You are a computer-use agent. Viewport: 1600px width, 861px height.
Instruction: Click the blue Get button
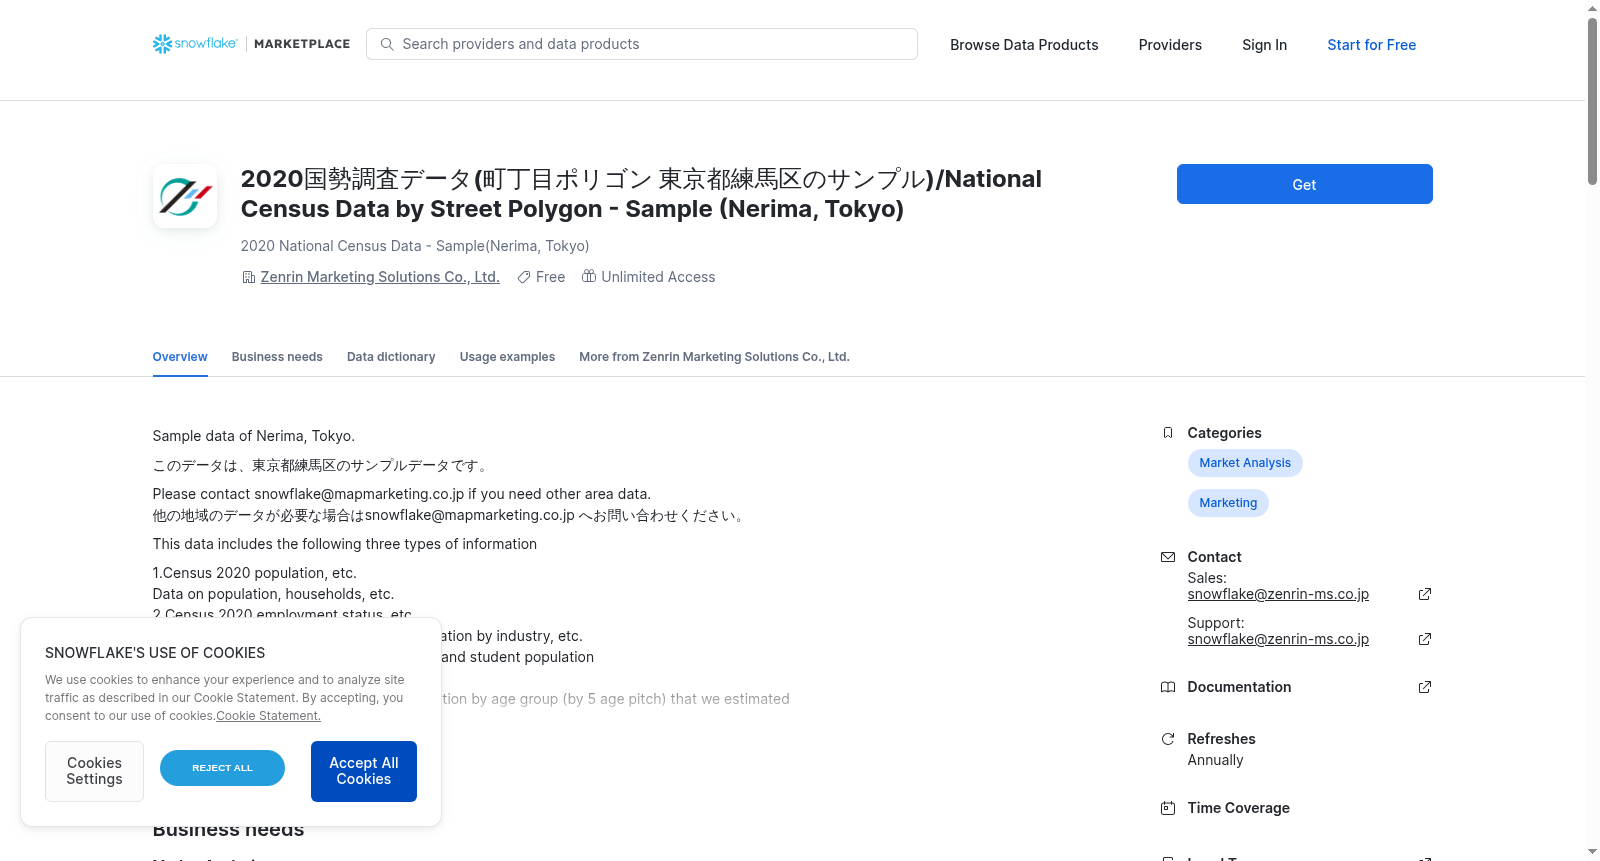pos(1304,184)
